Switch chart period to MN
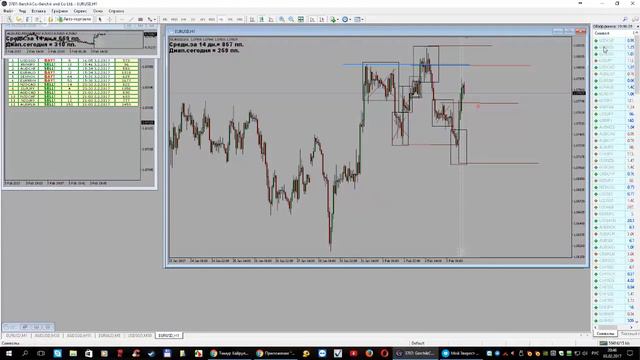 240,19
